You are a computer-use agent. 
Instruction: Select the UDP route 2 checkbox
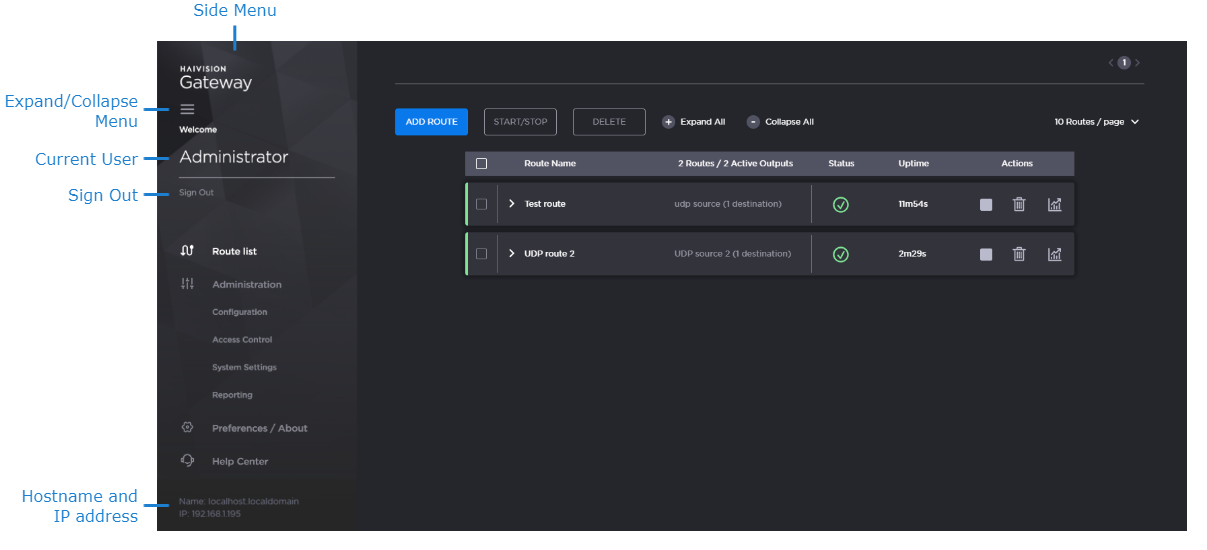point(481,254)
